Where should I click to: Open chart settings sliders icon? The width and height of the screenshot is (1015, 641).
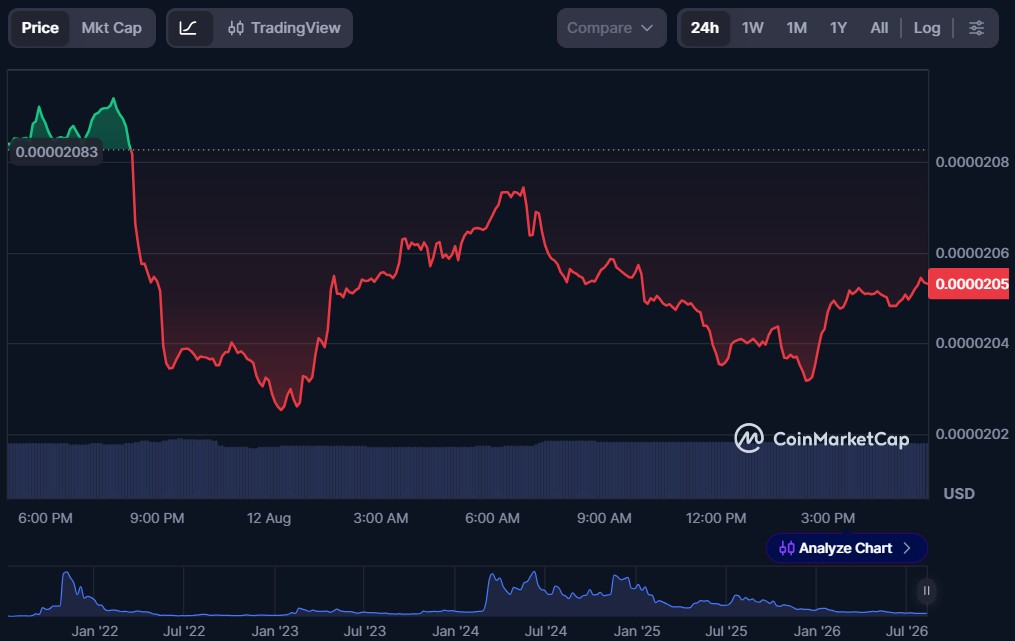tap(976, 28)
